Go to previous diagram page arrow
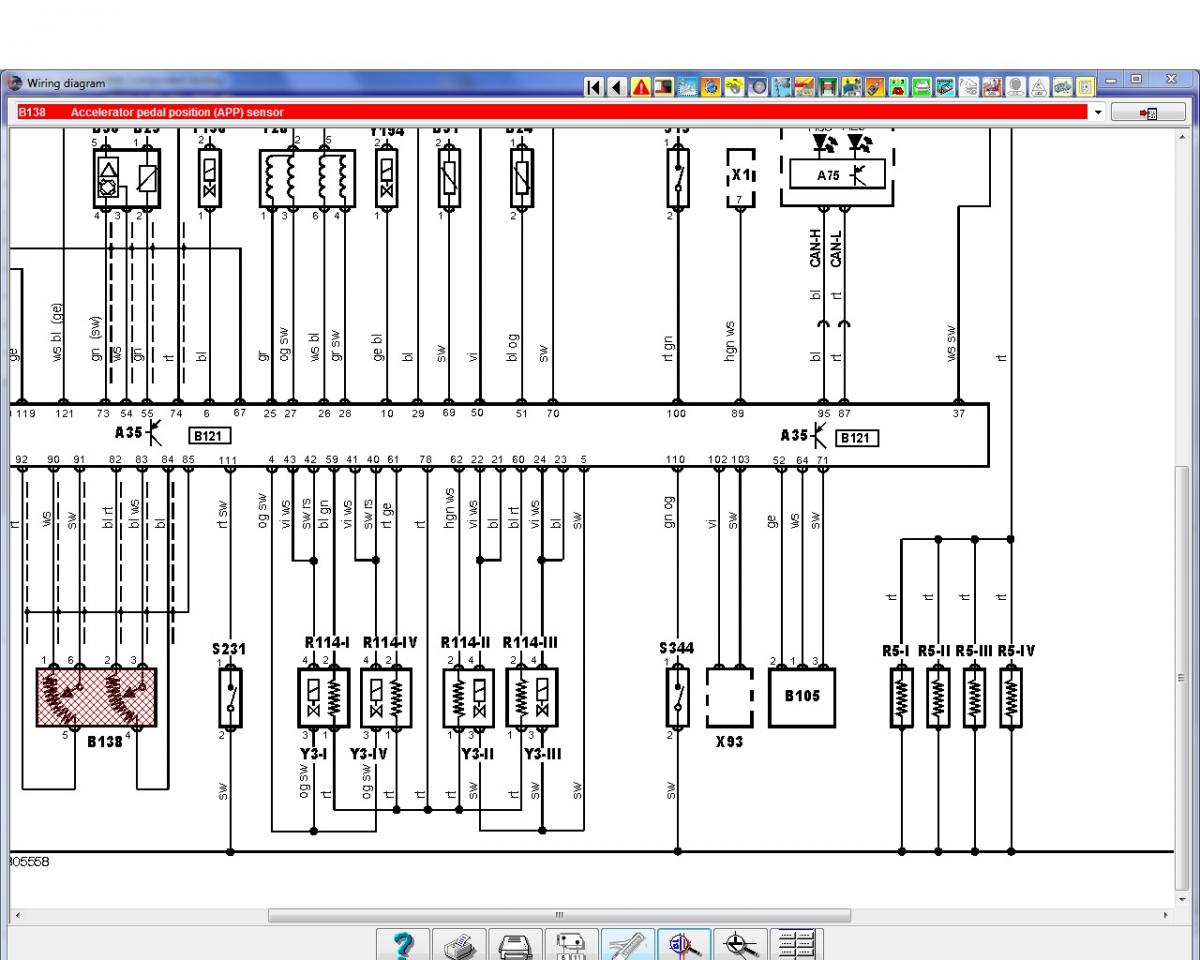The image size is (1200, 960). point(616,87)
